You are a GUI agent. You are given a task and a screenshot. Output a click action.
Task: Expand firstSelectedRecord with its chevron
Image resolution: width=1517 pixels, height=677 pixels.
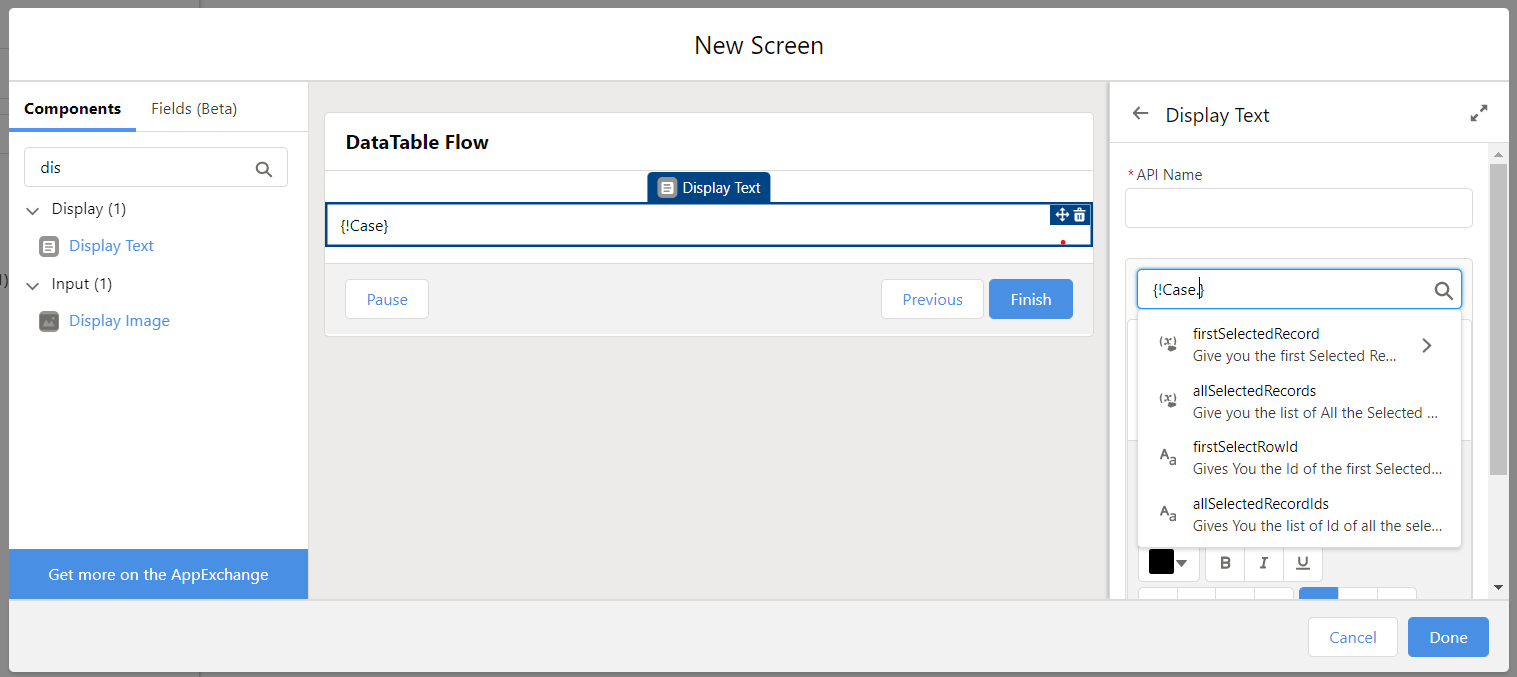pyautogui.click(x=1427, y=344)
